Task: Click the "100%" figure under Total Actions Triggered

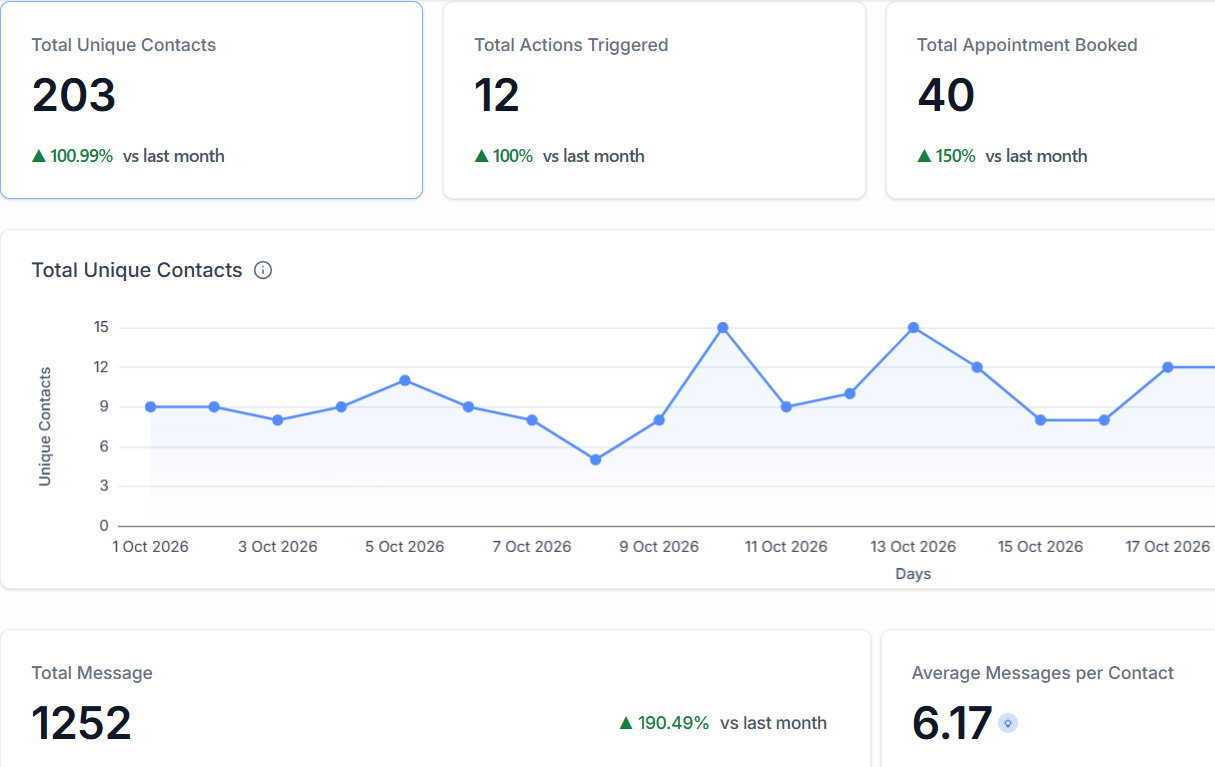Action: (x=513, y=156)
